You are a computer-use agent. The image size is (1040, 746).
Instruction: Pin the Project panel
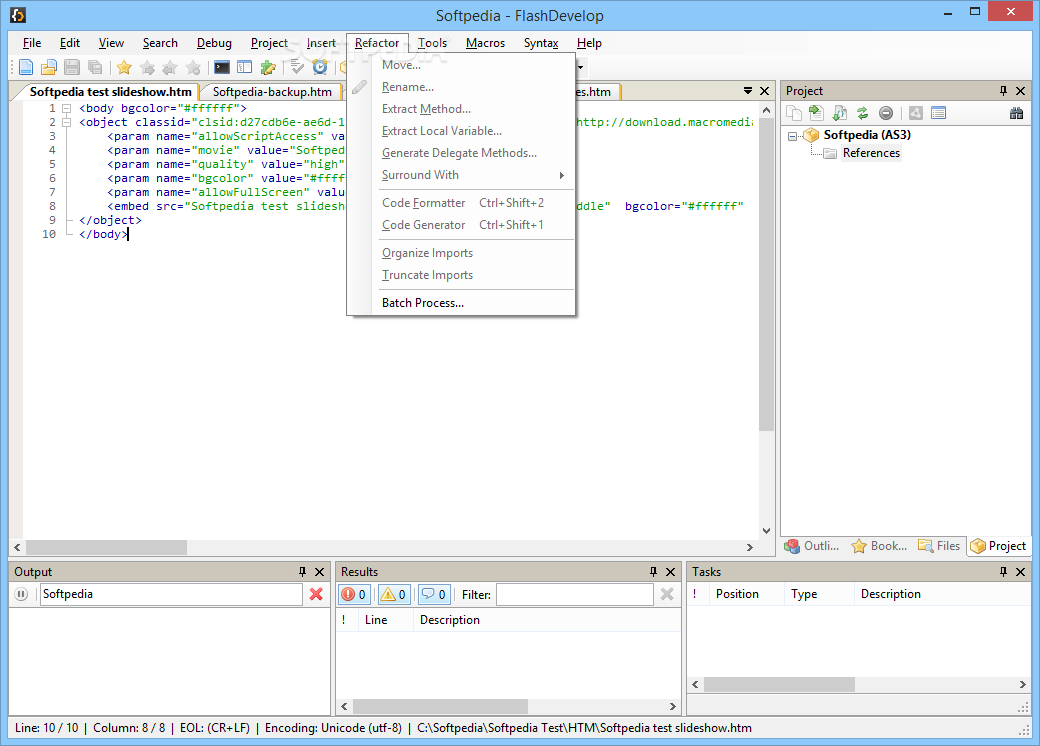point(1003,91)
